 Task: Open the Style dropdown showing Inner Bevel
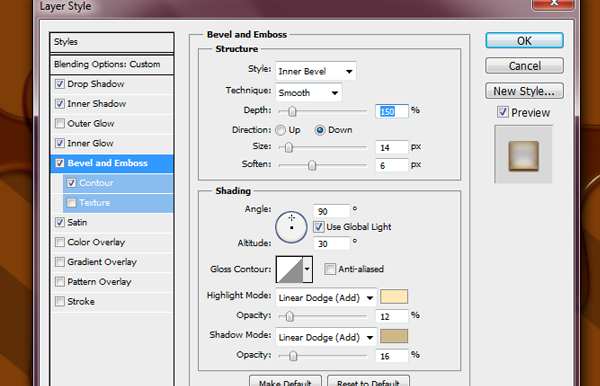point(316,71)
